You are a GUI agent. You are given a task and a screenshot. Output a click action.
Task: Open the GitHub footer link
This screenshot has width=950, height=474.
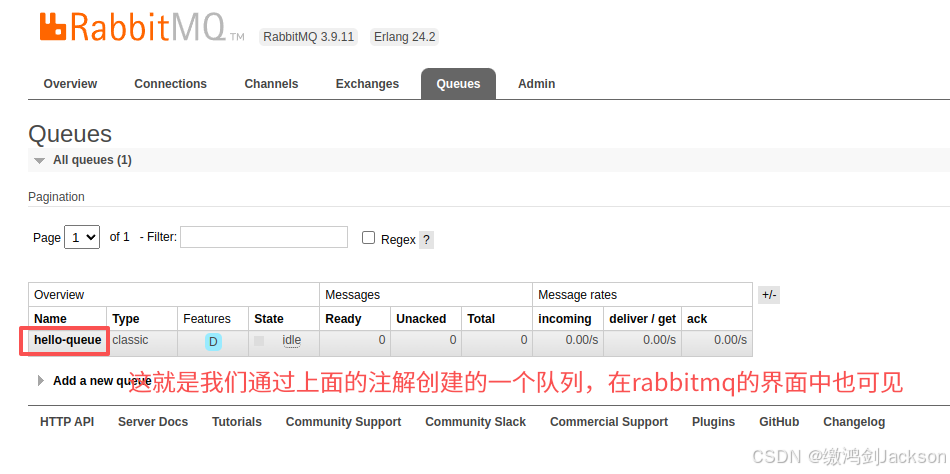pyautogui.click(x=779, y=422)
